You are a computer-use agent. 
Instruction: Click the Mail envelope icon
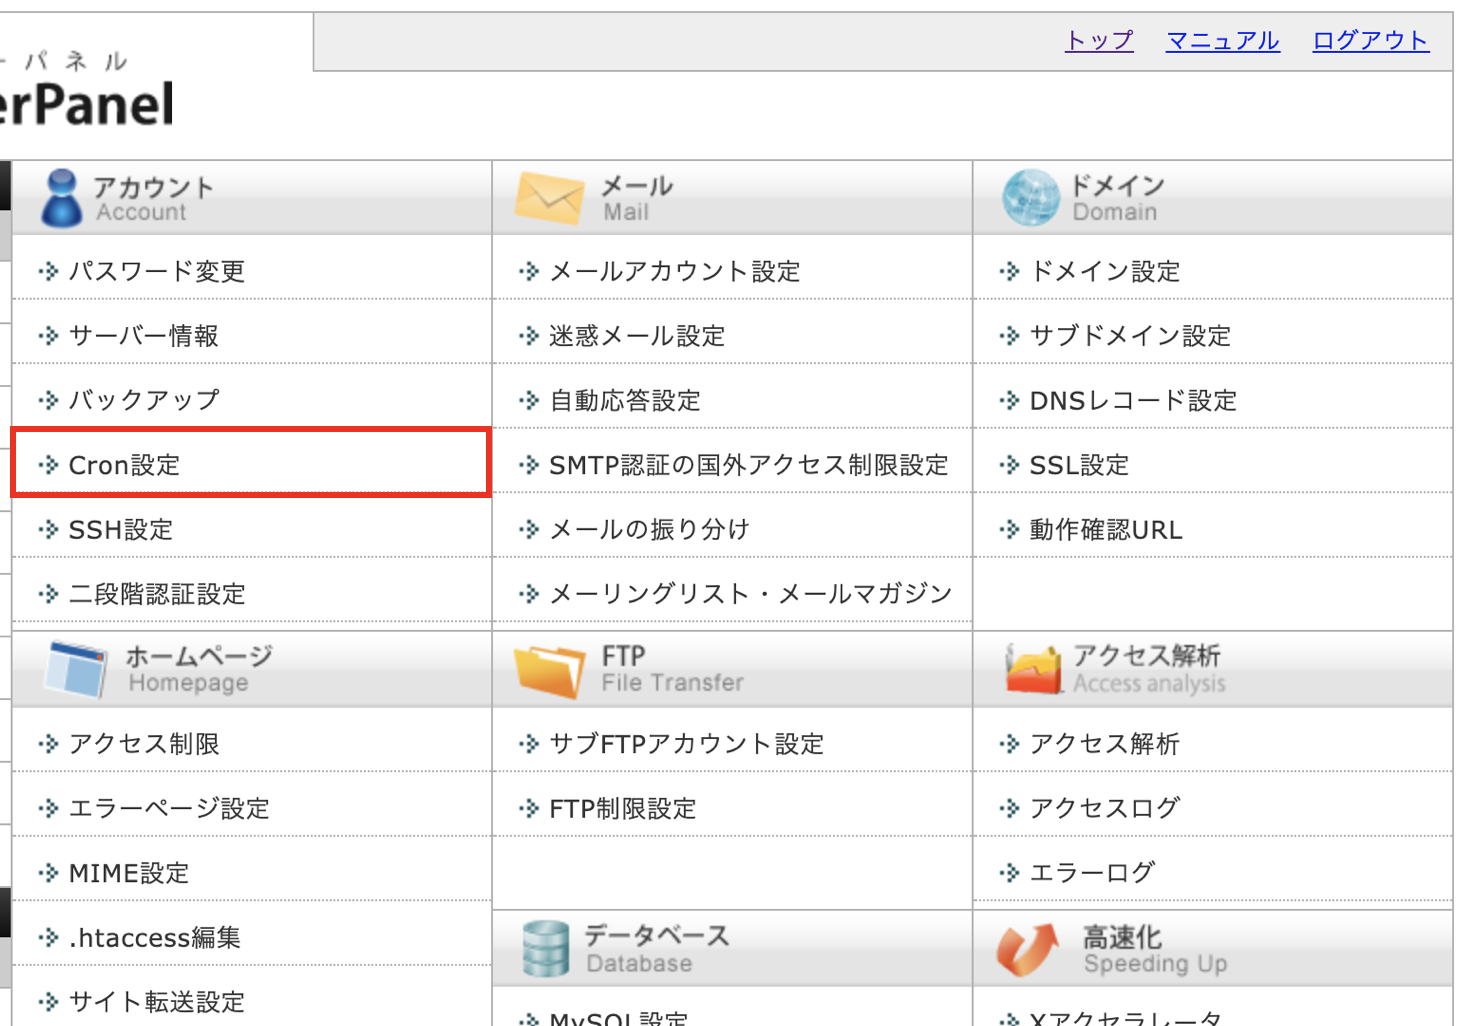click(x=549, y=197)
